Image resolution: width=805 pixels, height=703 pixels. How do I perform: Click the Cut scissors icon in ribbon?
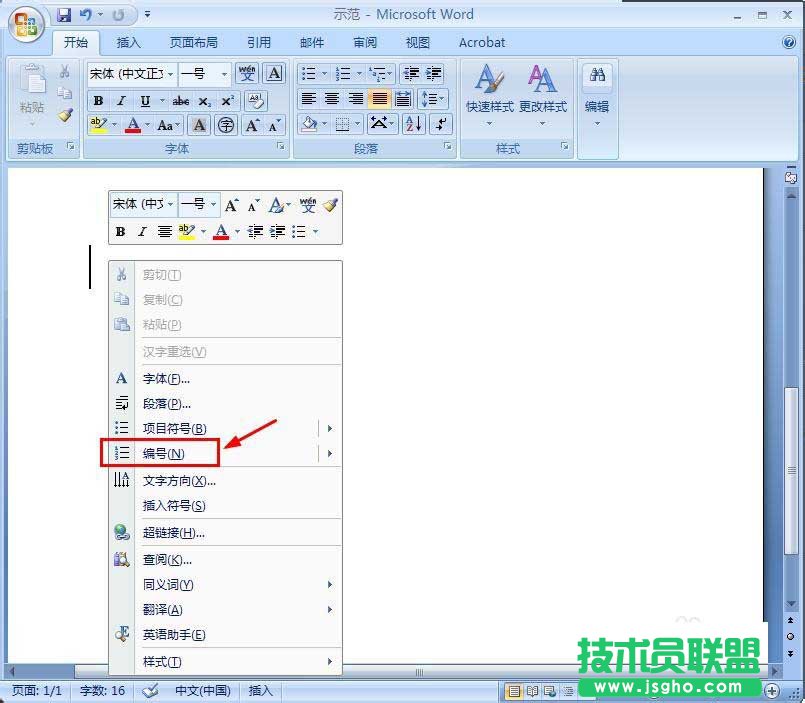click(65, 71)
